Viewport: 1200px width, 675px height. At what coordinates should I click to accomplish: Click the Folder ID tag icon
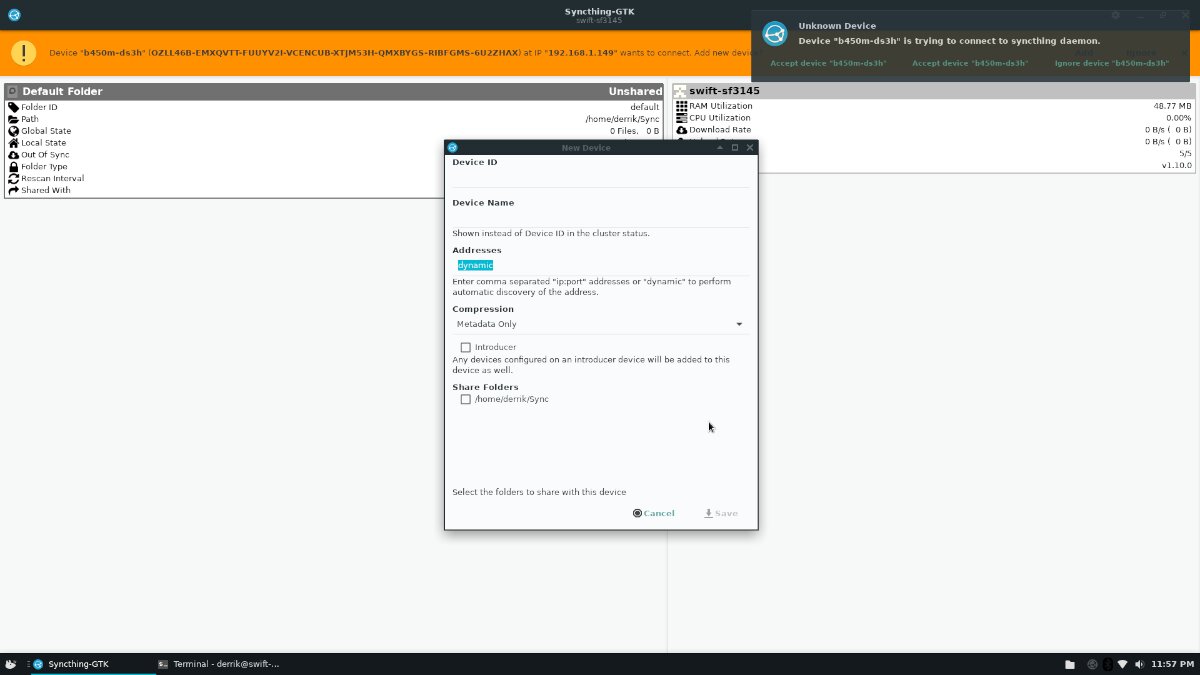click(x=13, y=107)
